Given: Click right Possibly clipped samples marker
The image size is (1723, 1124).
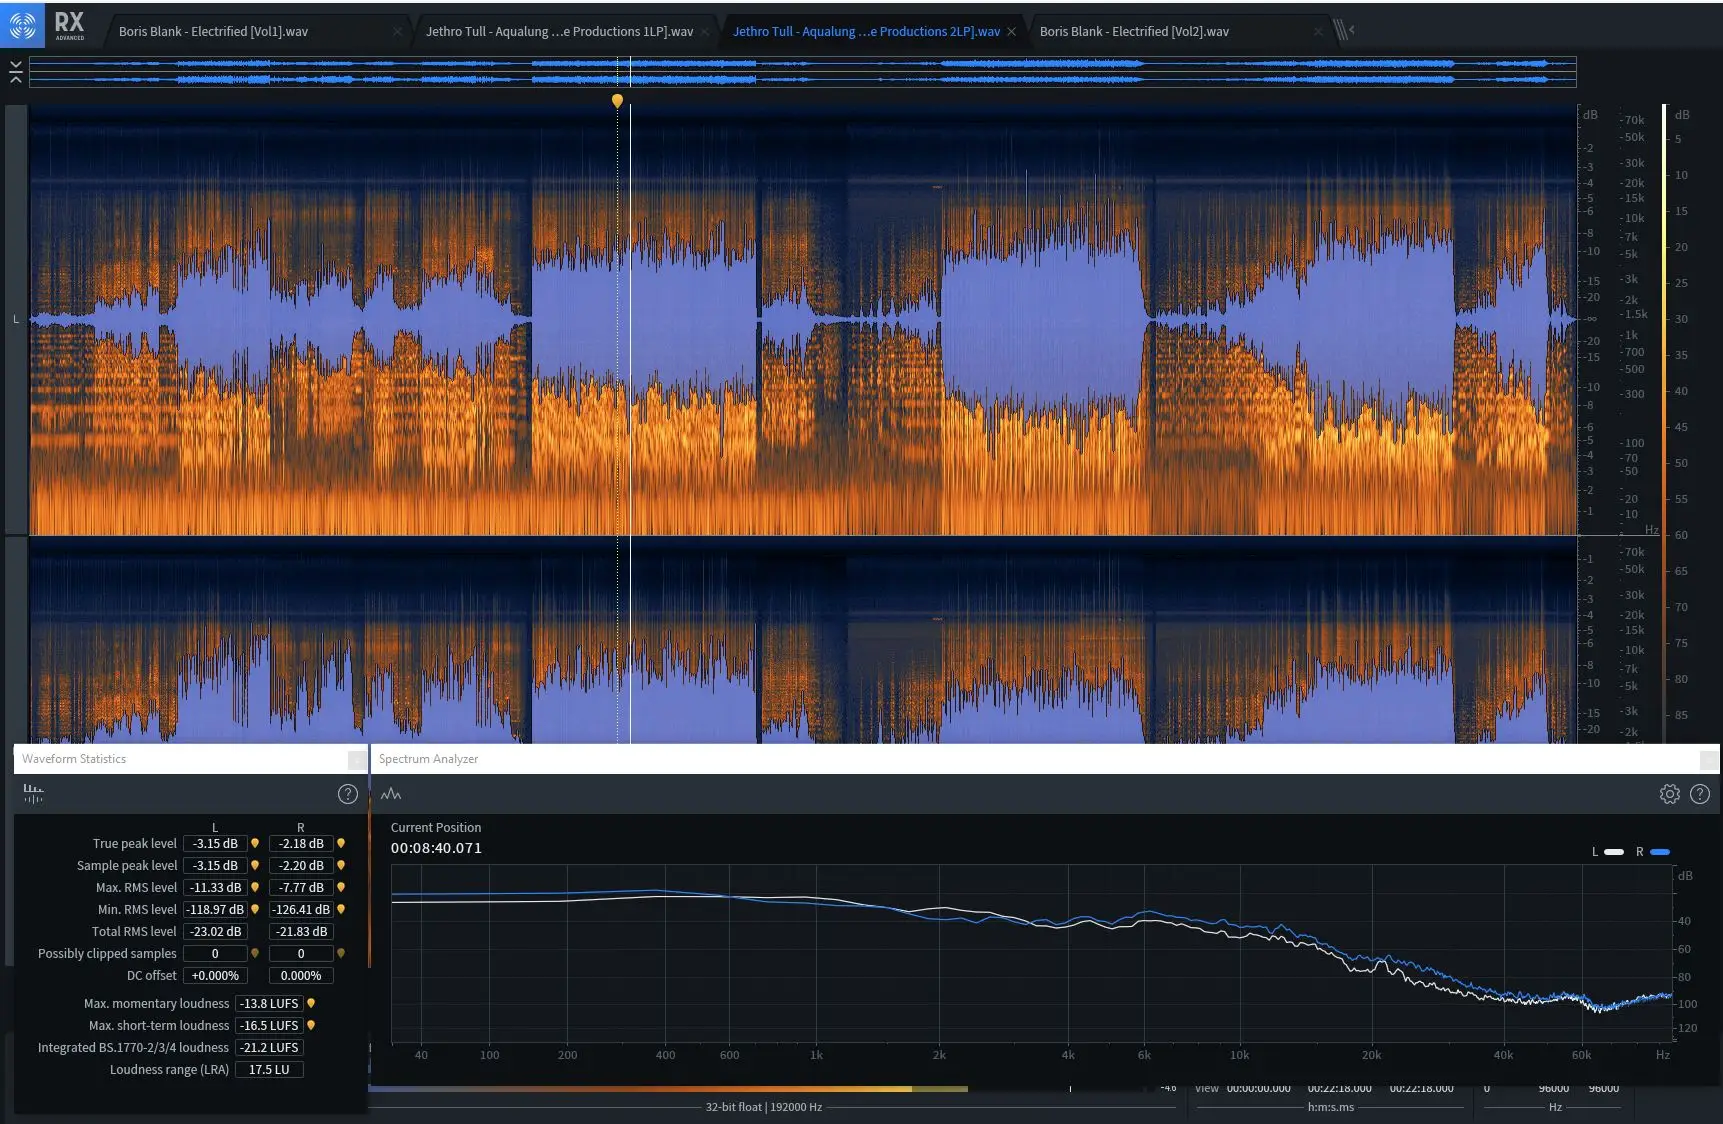Looking at the screenshot, I should [341, 953].
